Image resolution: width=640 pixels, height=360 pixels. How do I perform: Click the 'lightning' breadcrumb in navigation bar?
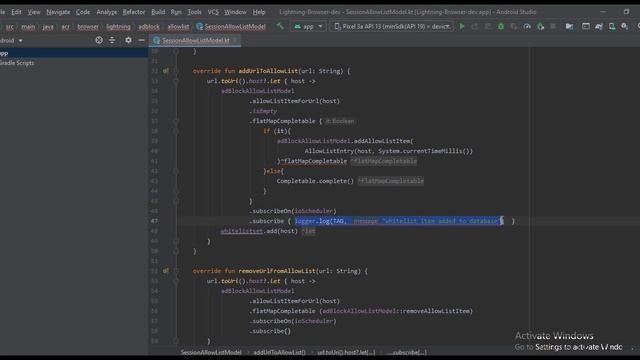(118, 27)
